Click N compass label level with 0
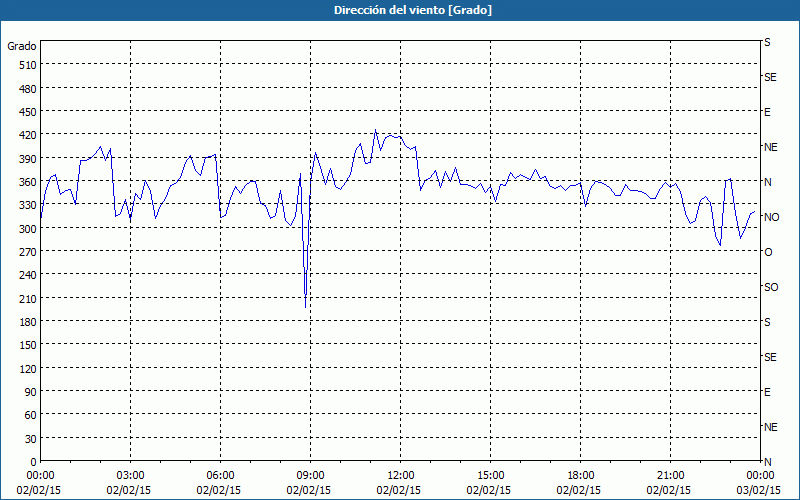800x500 pixels. point(767,462)
